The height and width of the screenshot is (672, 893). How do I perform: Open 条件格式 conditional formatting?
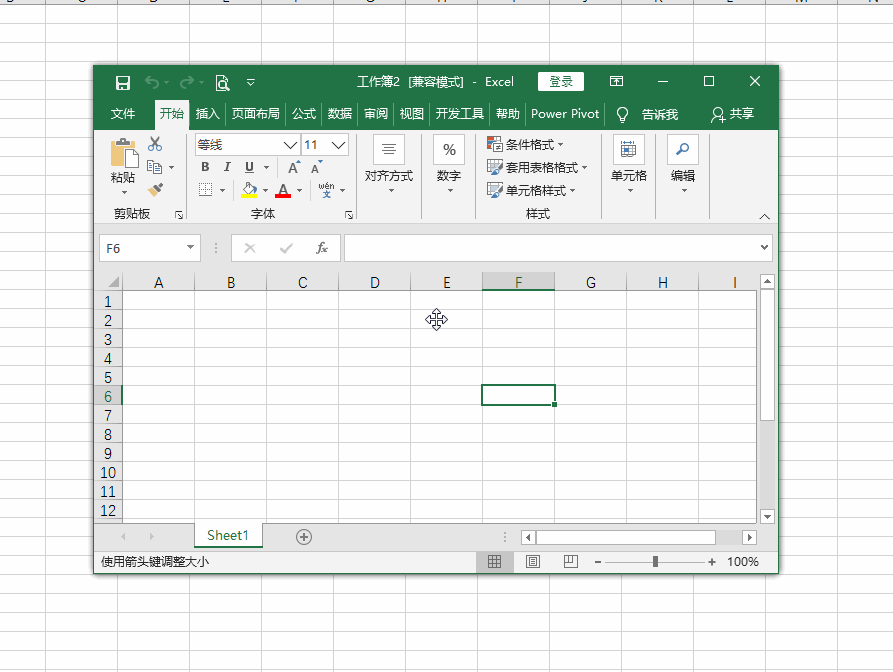point(525,144)
